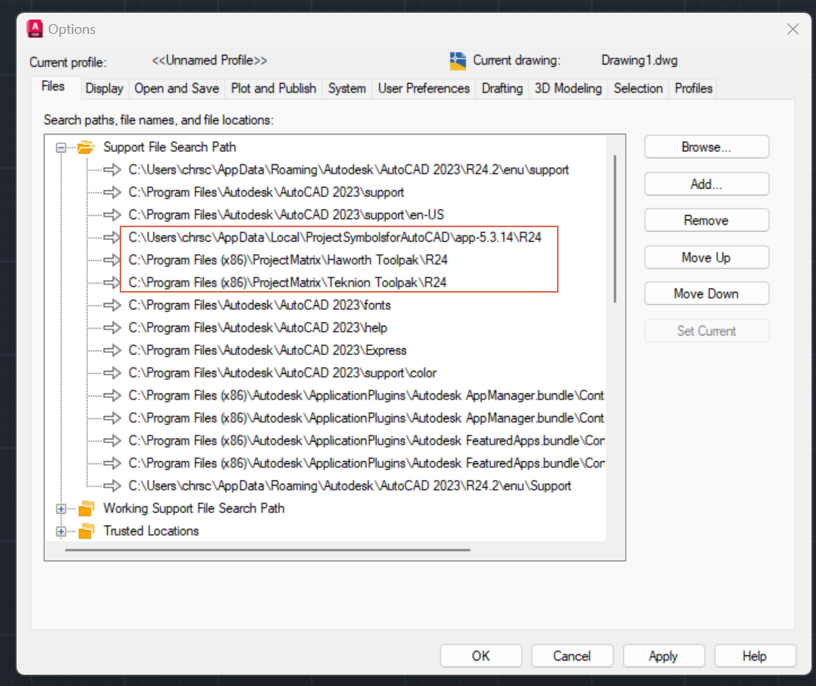The width and height of the screenshot is (816, 686).
Task: Select path AutoCAD 2023\help
Action: point(258,328)
